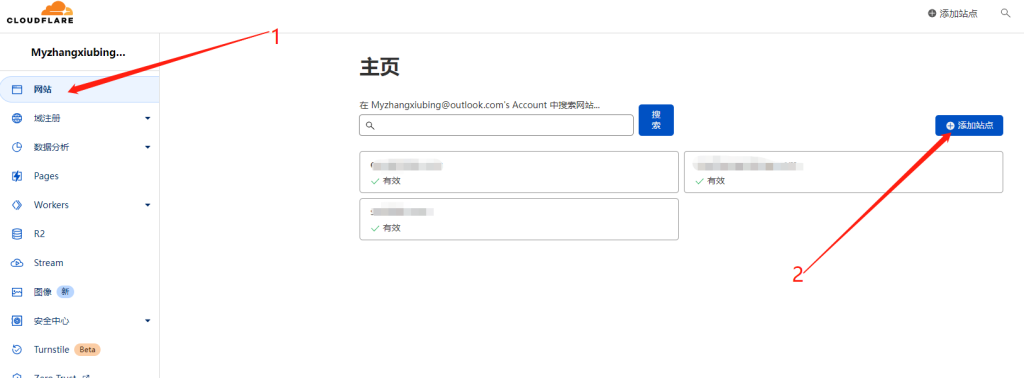Click the 图像 picture icon

18,292
